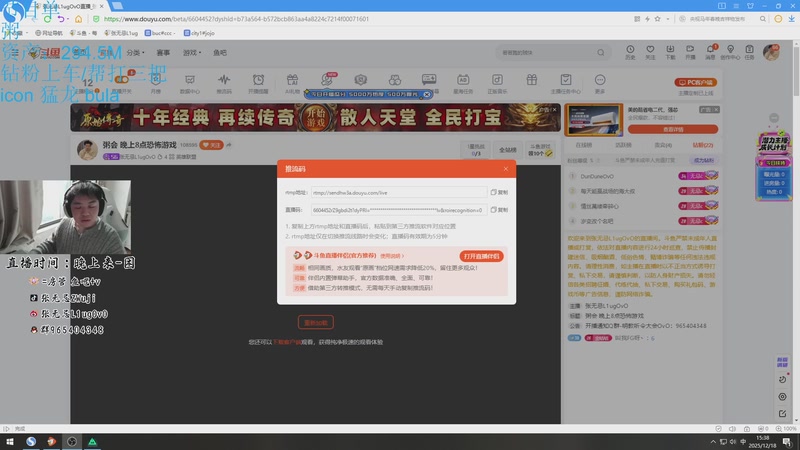800x450 pixels.
Task: Open the 开播提醒 alarm clock icon
Action: point(258,83)
